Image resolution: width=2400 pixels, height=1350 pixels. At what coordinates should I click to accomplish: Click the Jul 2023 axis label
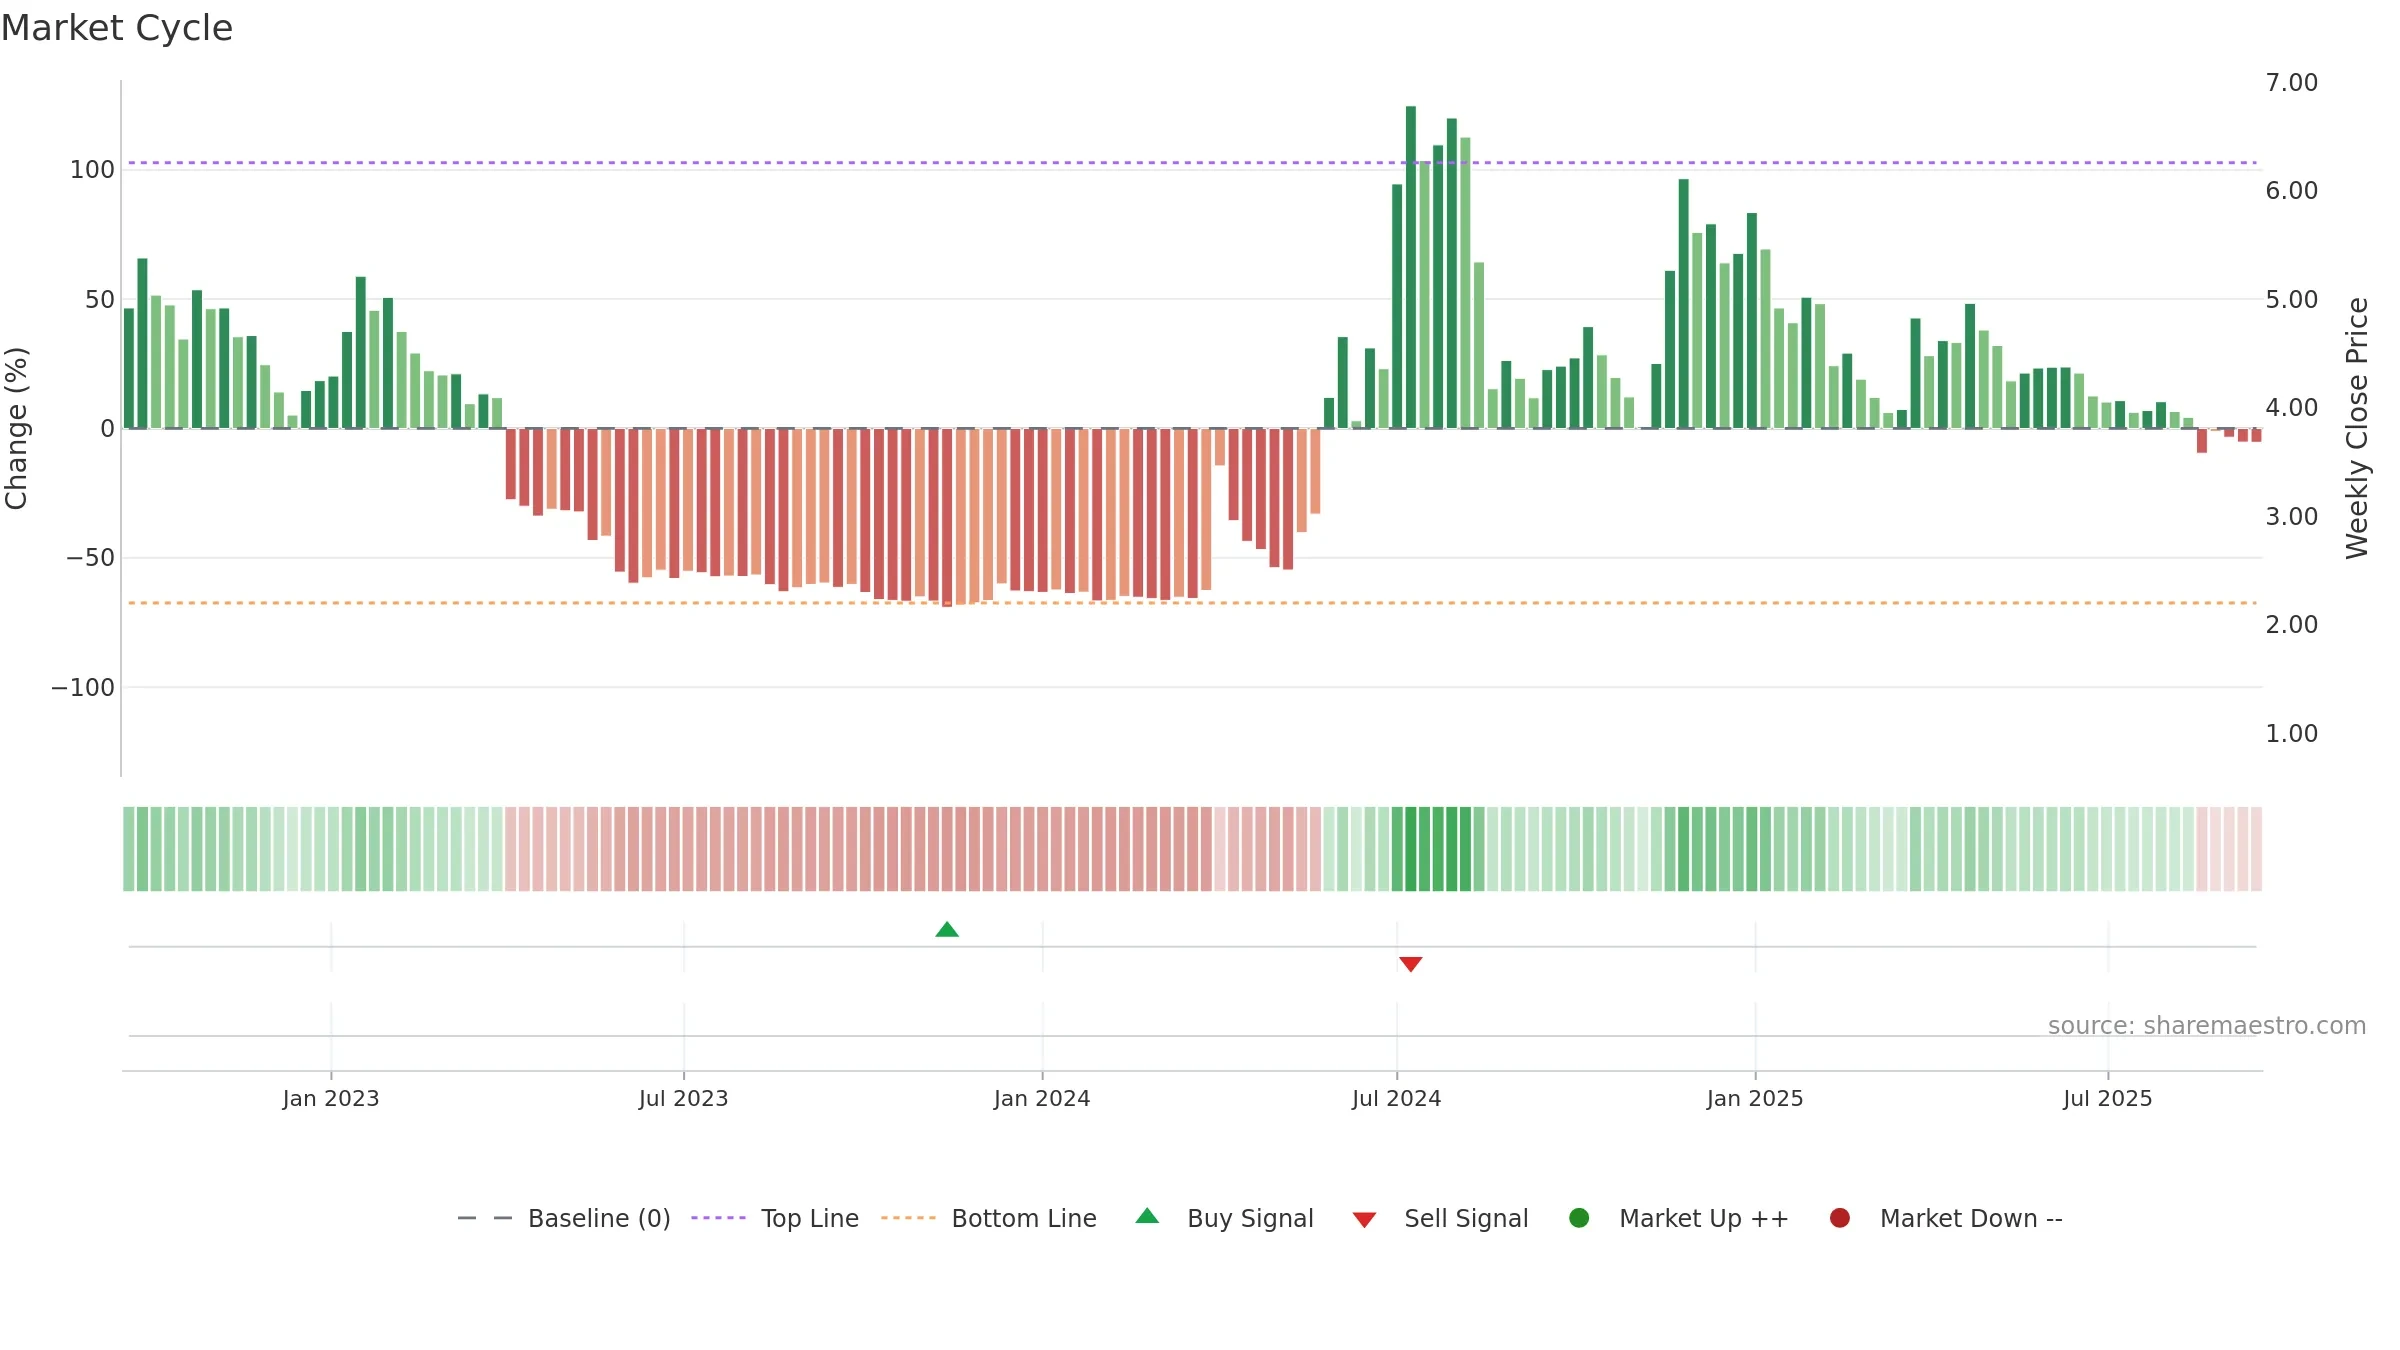click(684, 1099)
